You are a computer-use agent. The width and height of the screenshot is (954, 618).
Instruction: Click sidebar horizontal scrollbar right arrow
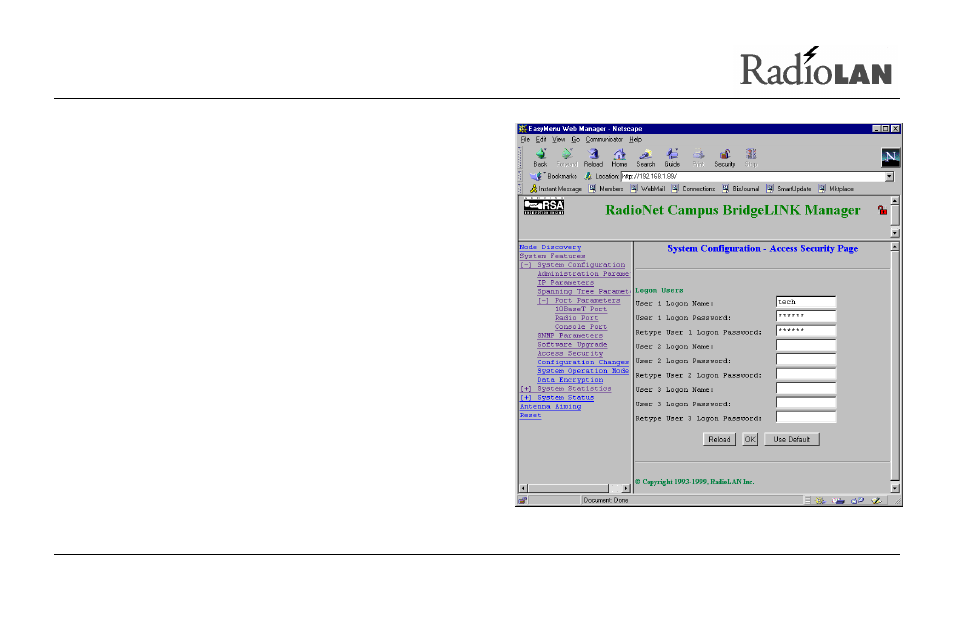625,488
